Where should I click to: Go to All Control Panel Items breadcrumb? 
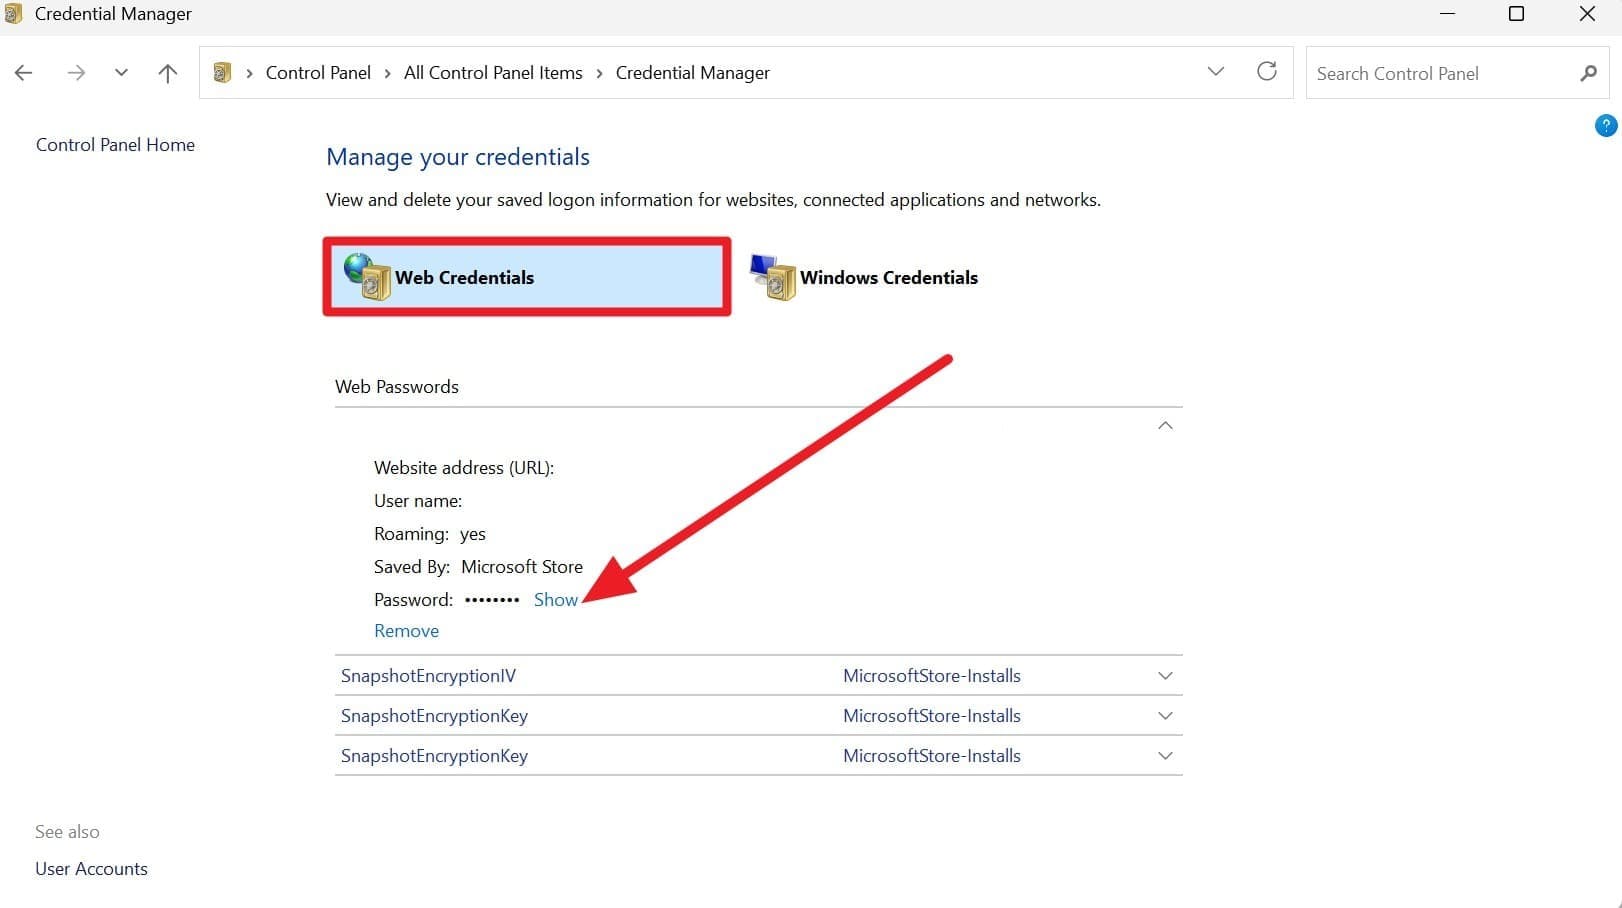(493, 73)
